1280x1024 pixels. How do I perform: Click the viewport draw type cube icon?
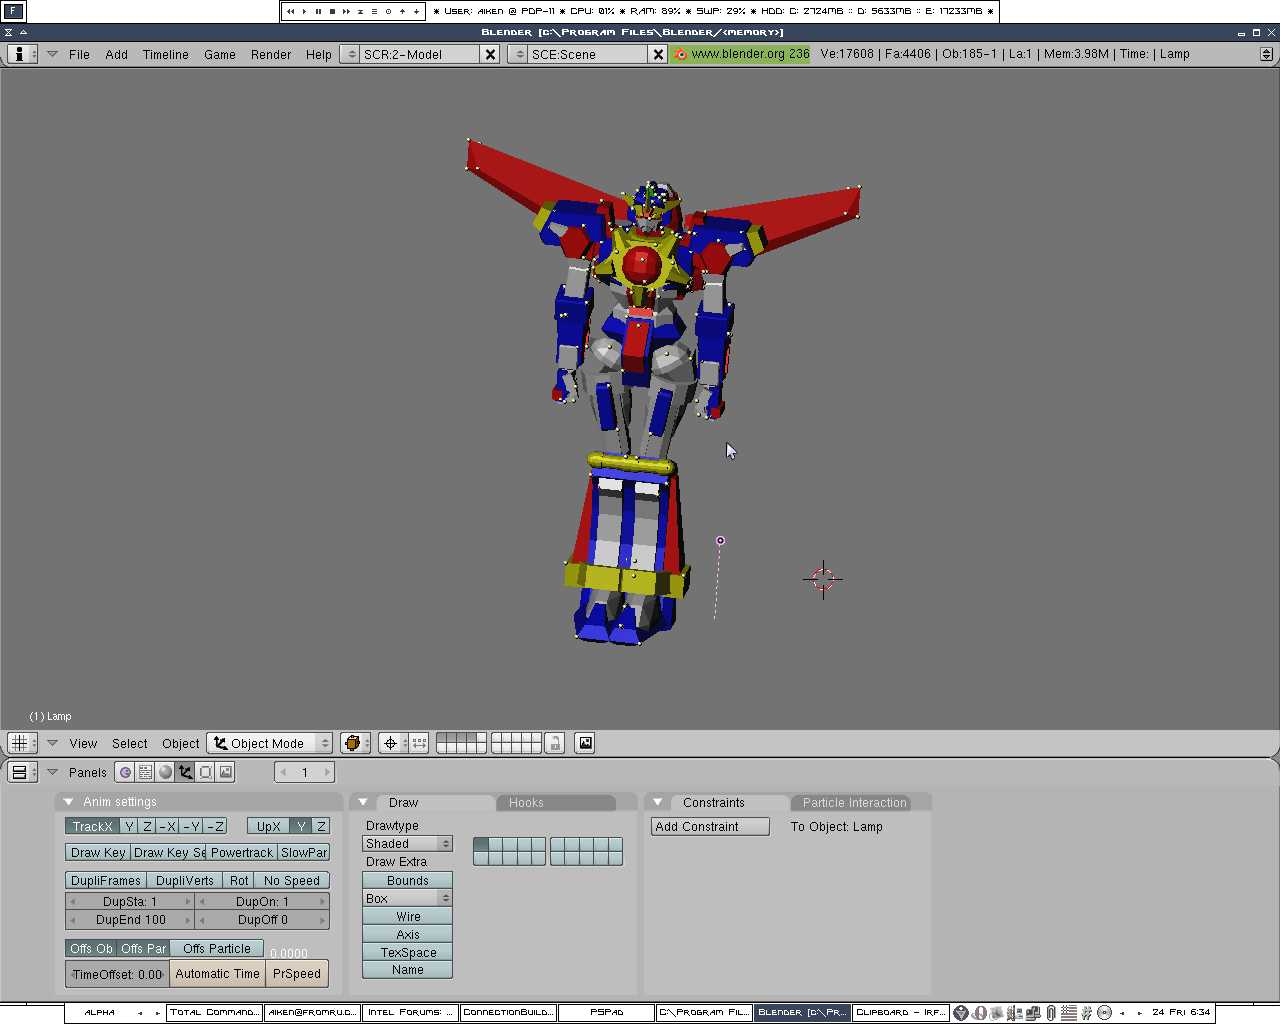click(352, 743)
